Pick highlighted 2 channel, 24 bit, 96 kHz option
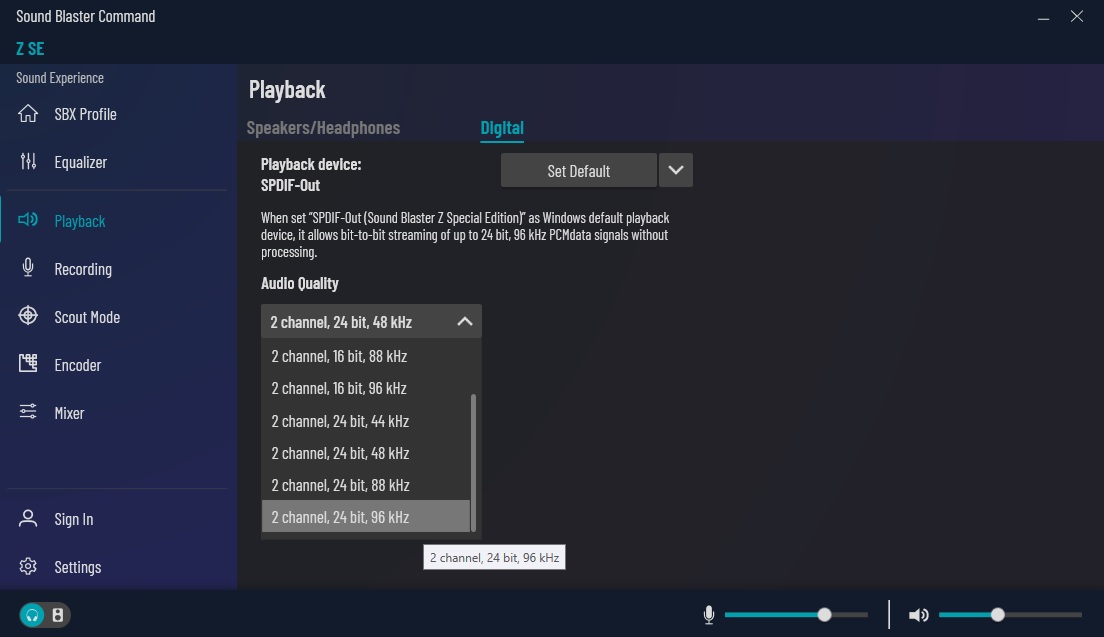This screenshot has height=637, width=1104. coord(365,517)
